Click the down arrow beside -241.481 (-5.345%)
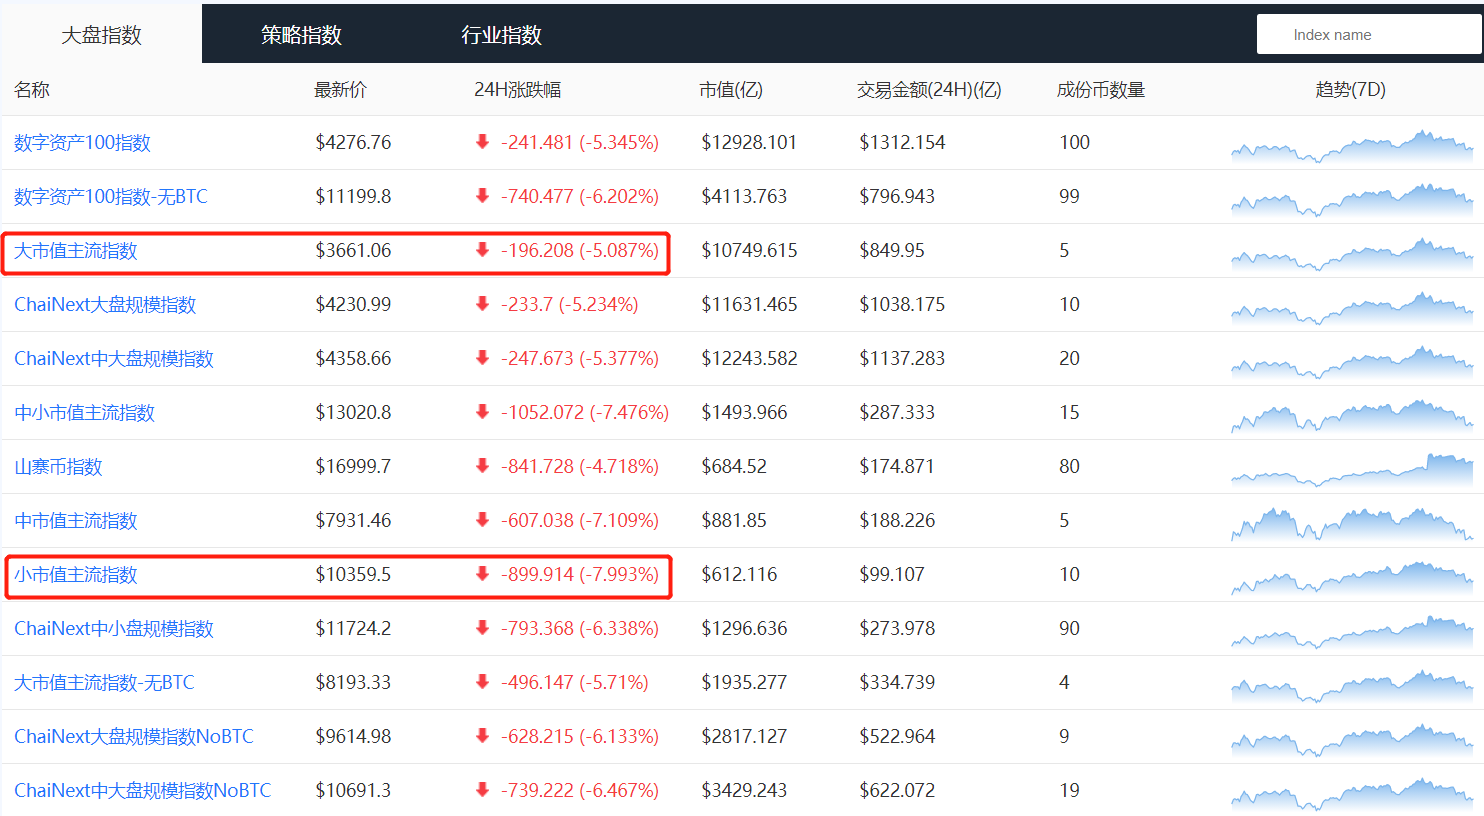Image resolution: width=1484 pixels, height=816 pixels. point(482,142)
